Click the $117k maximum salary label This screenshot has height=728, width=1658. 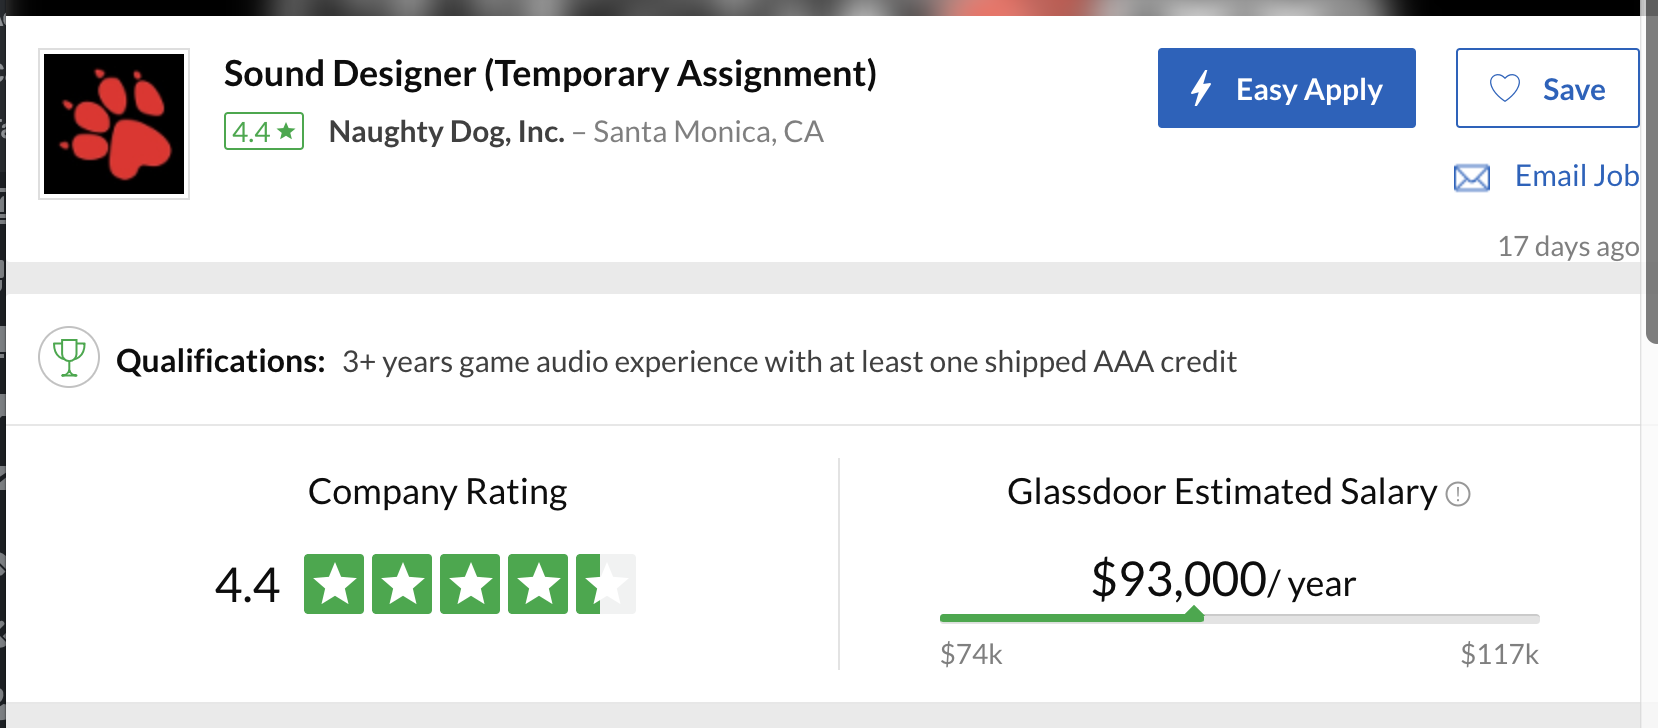[1499, 655]
